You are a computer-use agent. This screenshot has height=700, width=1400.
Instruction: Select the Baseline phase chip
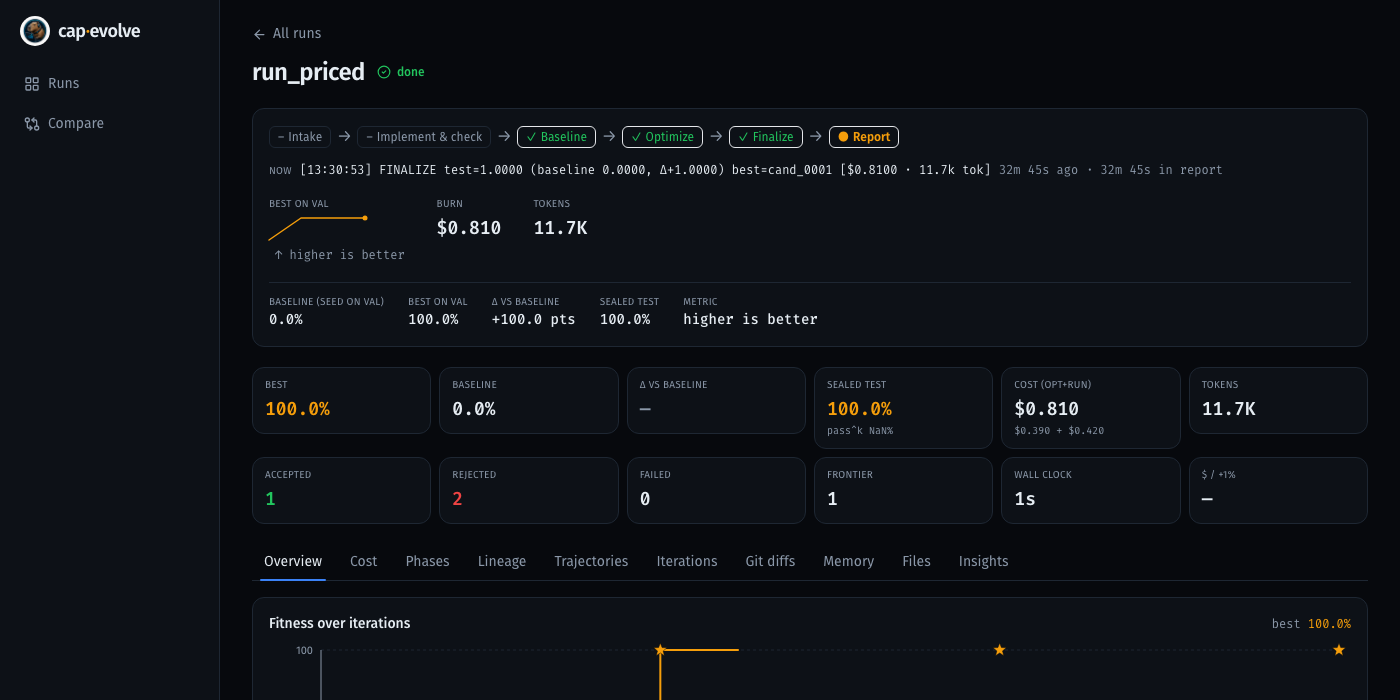pos(556,137)
